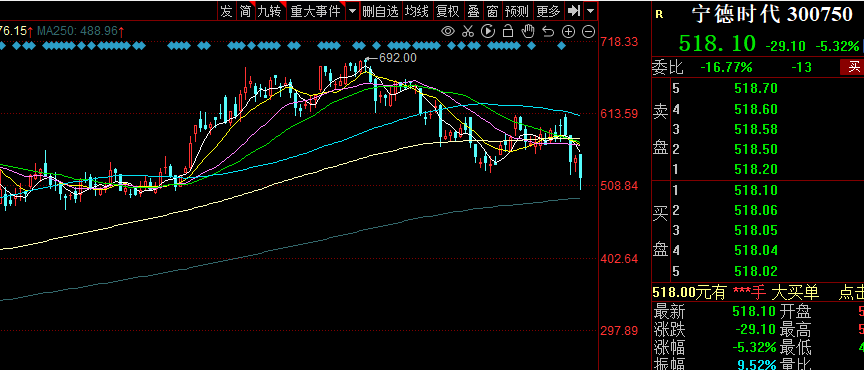
Task: Zoom out with the minus circle icon
Action: tap(588, 31)
